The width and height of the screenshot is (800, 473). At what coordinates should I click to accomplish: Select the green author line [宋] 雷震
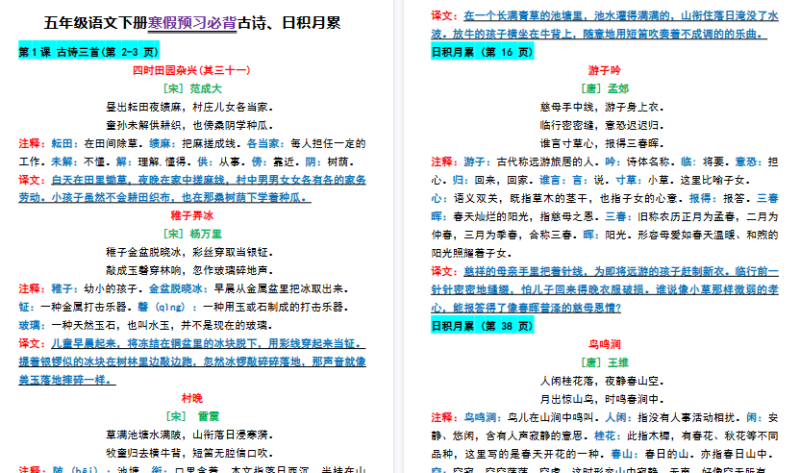[x=192, y=417]
